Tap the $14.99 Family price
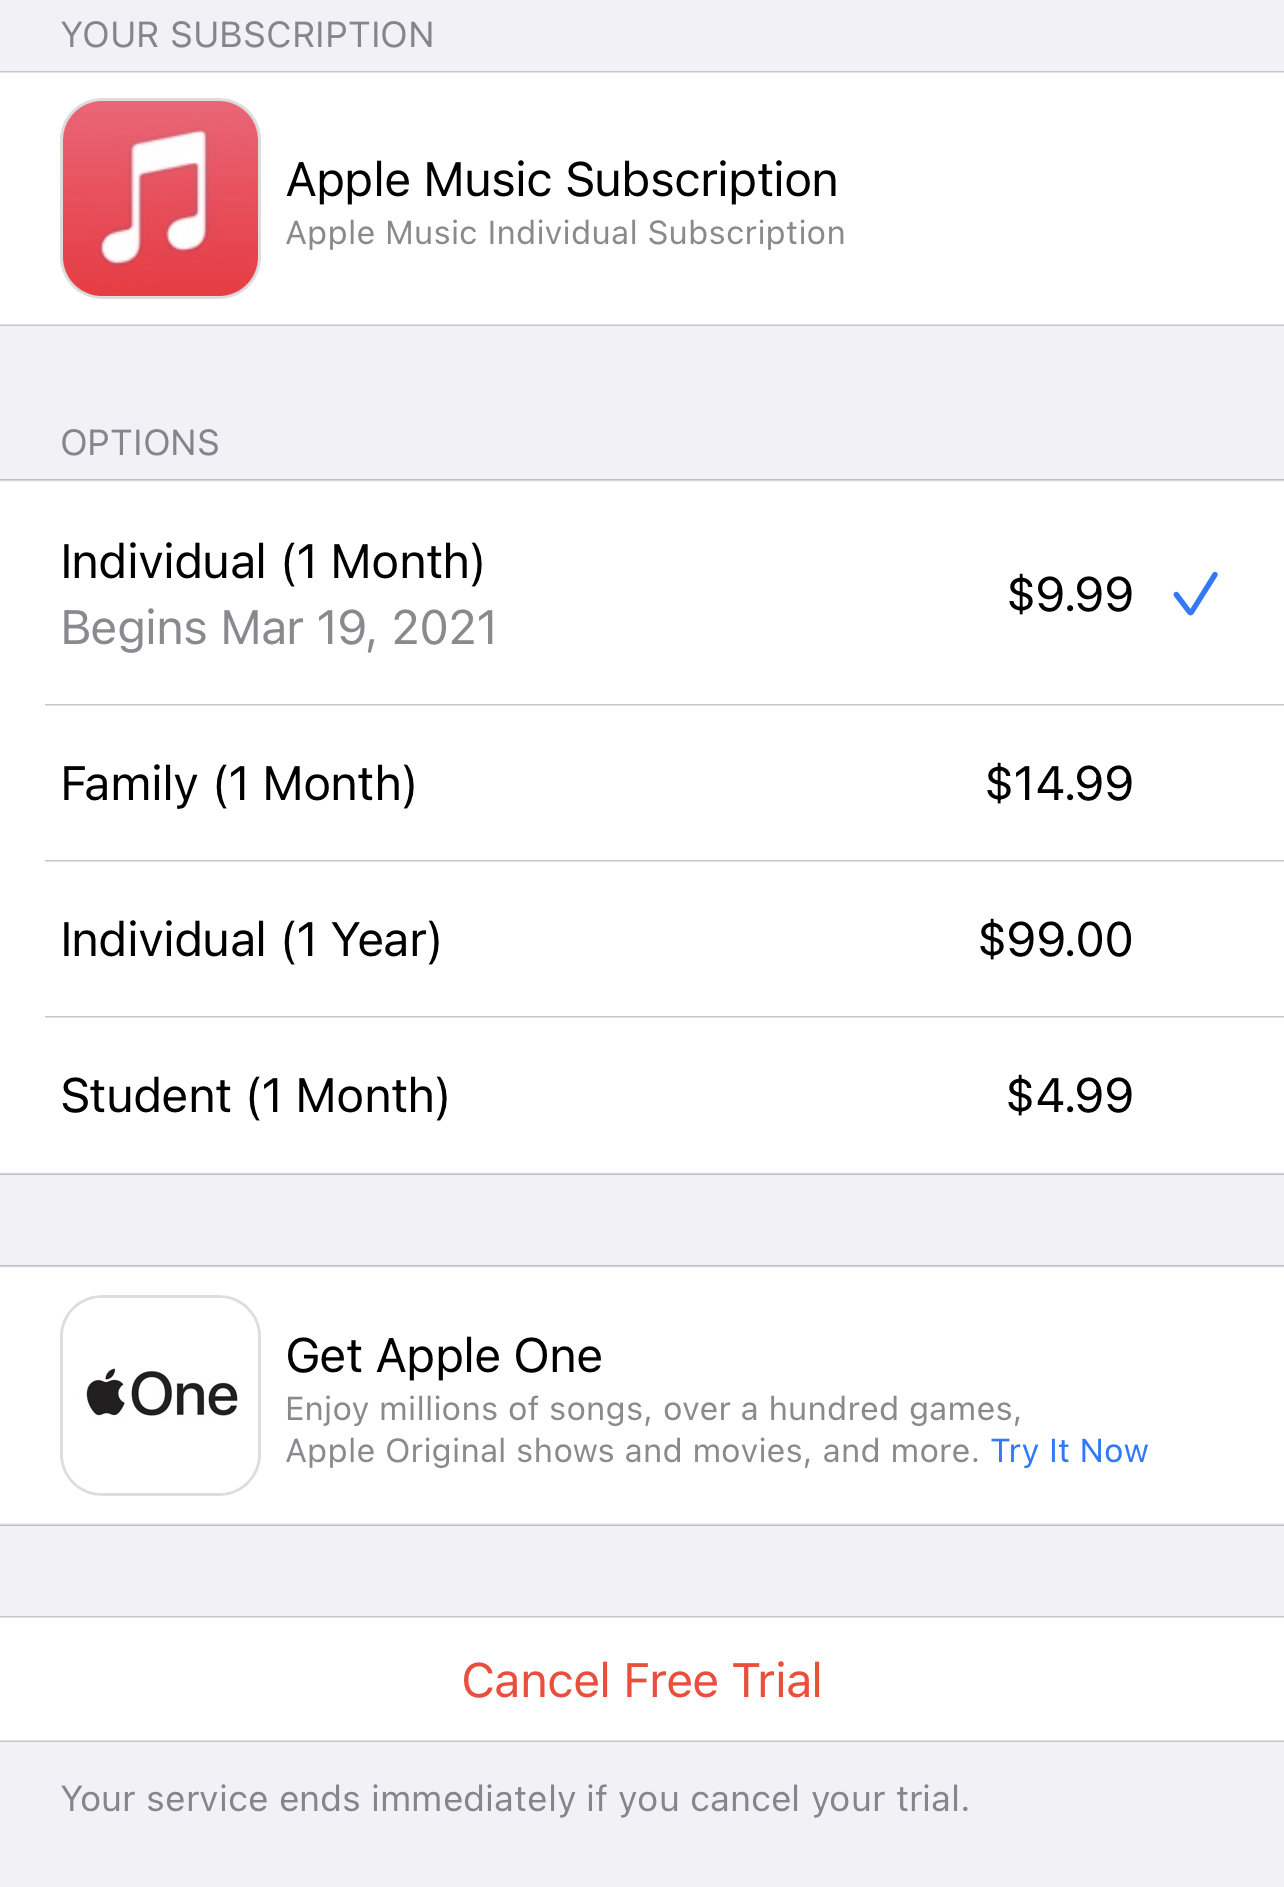 tap(1059, 783)
